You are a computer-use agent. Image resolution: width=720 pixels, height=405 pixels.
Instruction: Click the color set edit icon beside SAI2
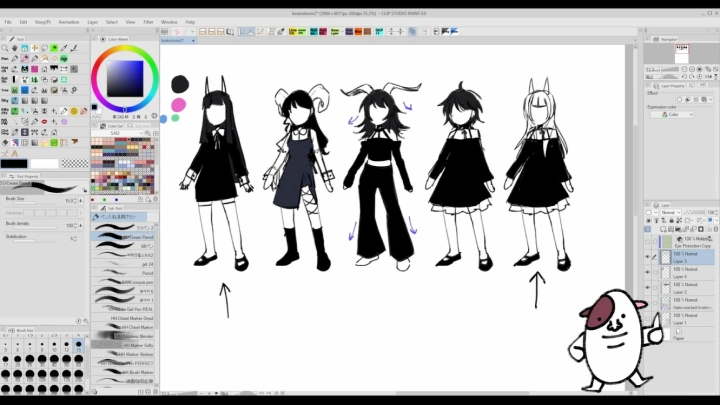(148, 133)
